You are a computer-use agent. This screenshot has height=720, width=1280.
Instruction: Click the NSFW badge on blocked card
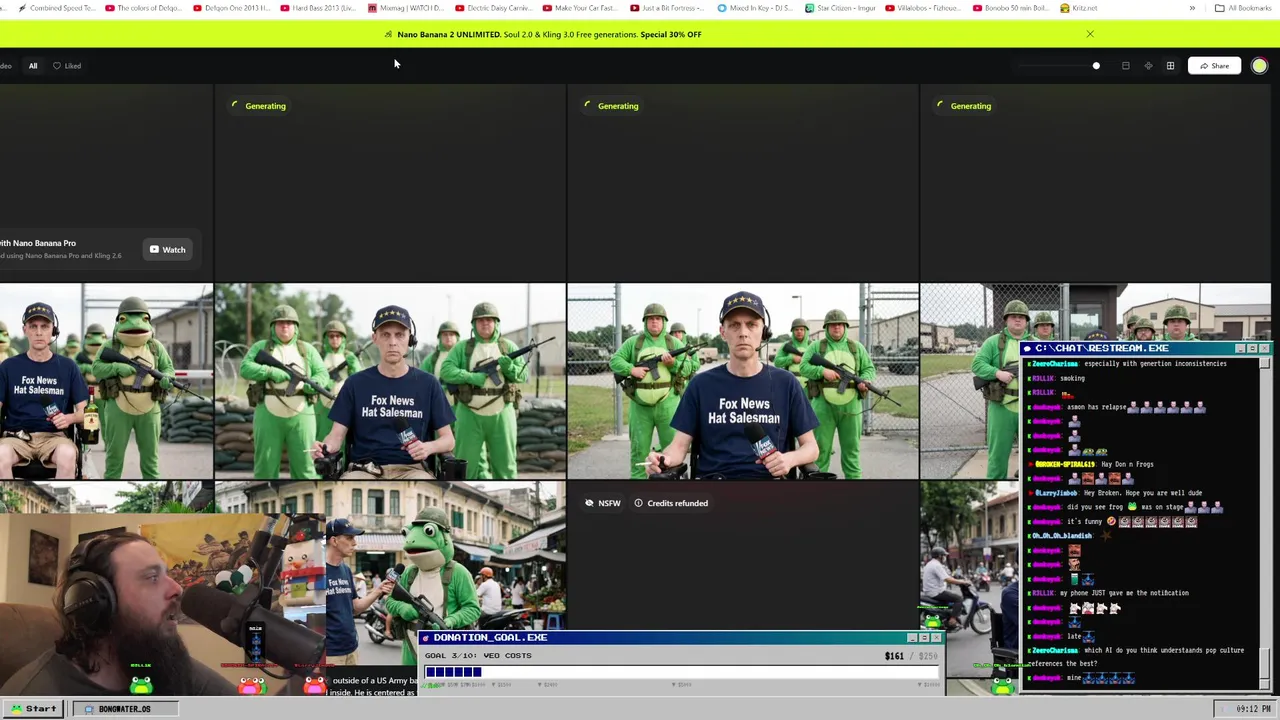(x=603, y=503)
